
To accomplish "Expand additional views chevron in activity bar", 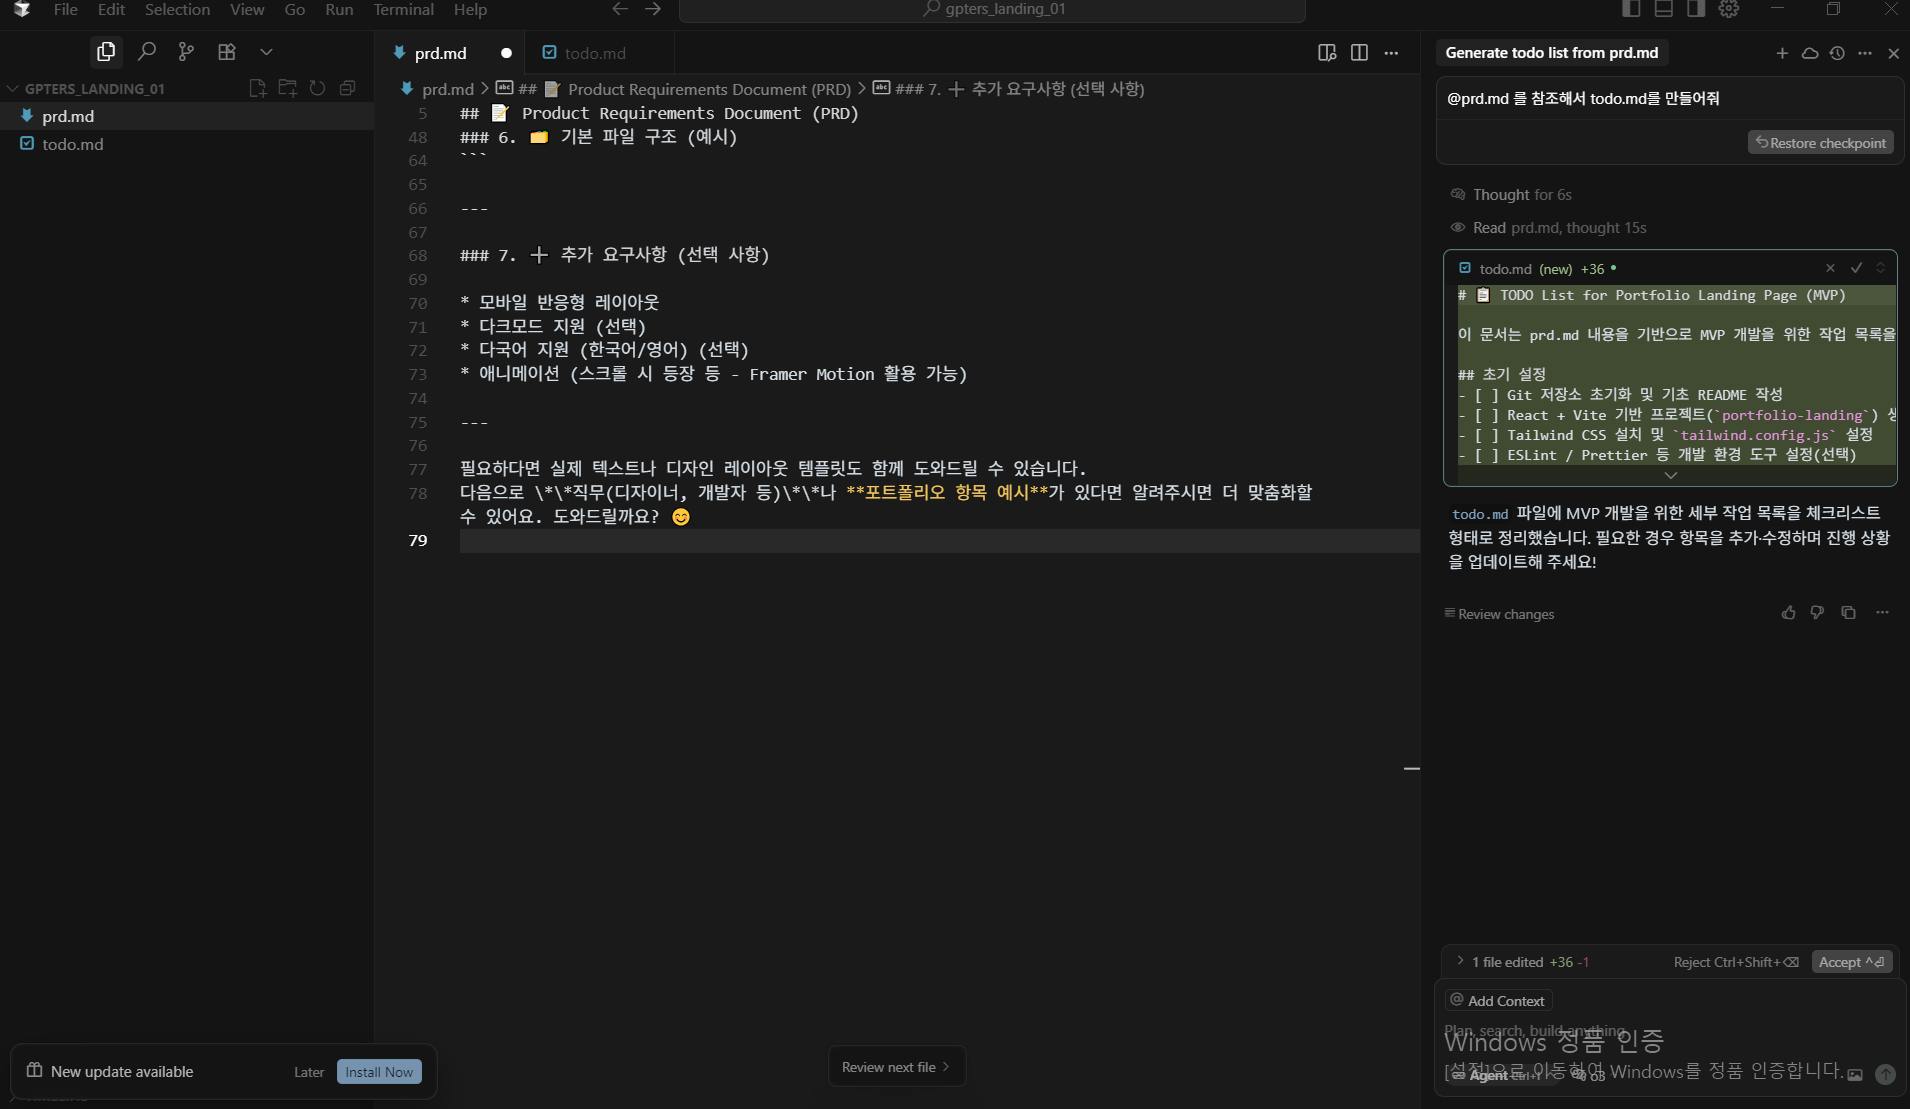I will click(266, 51).
